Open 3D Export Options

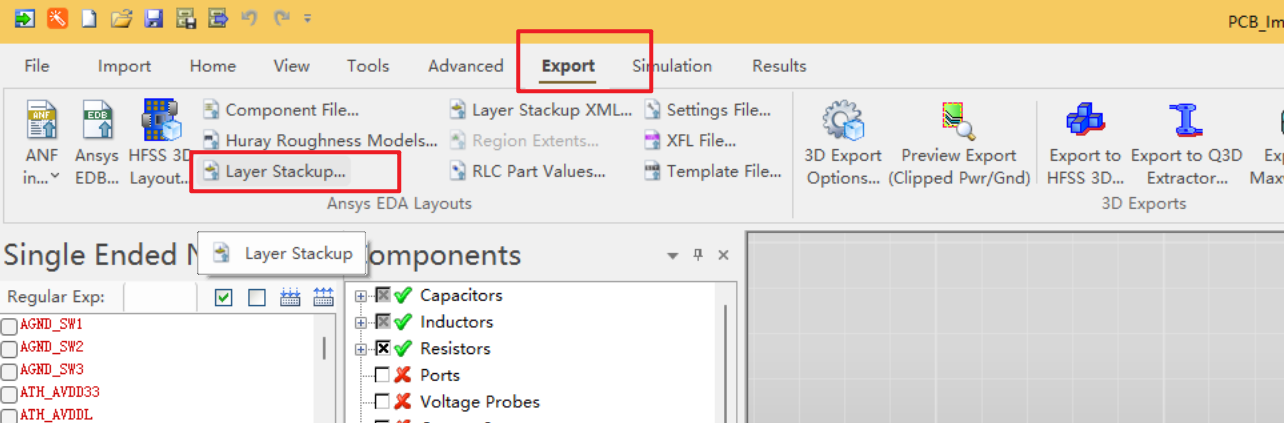tap(843, 142)
